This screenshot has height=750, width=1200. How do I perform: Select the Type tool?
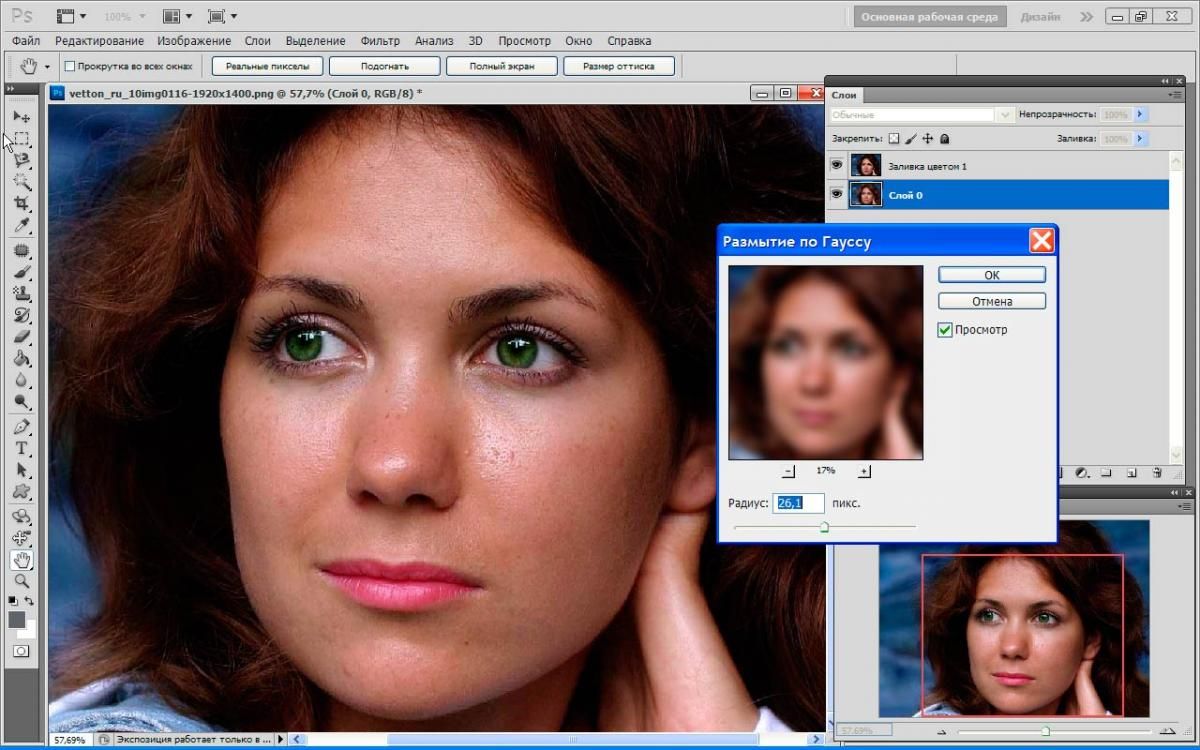point(21,449)
